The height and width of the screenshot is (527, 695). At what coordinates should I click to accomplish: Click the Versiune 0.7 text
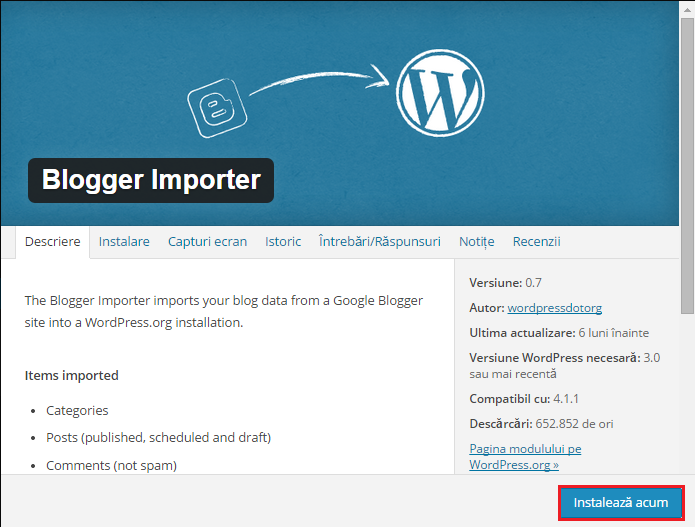pos(505,283)
